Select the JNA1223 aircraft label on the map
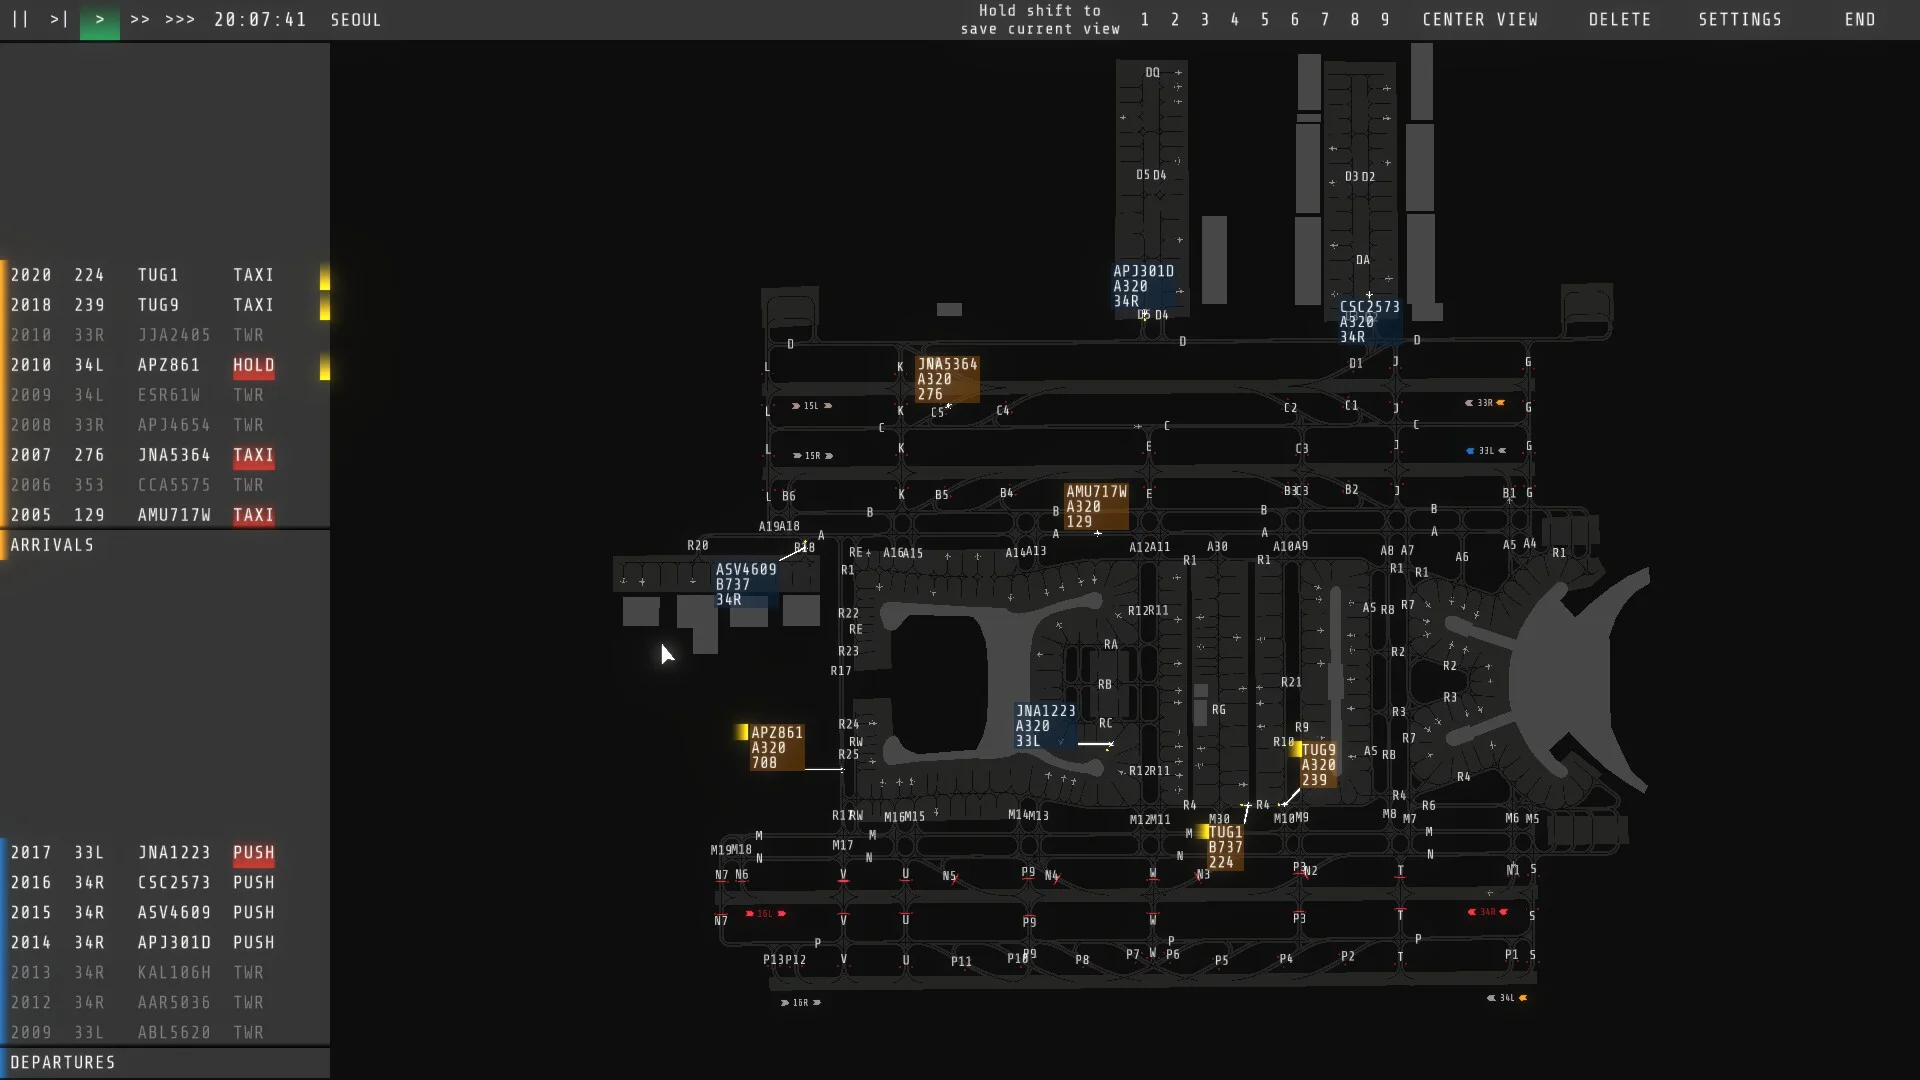1920x1080 pixels. (x=1045, y=725)
